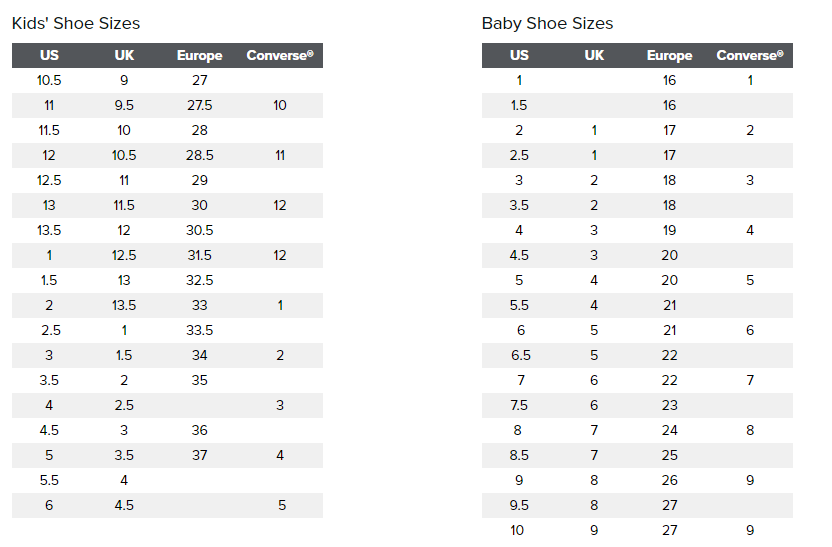
Task: Select US size 8.5 in Baby table
Action: click(x=519, y=455)
